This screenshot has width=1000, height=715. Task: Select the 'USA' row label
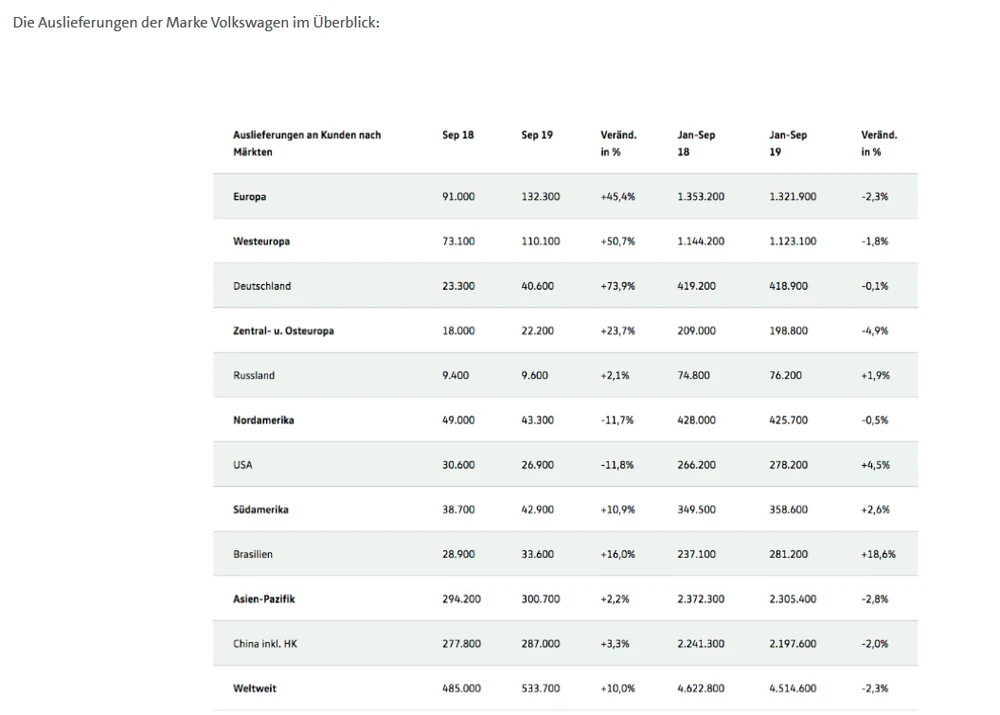pyautogui.click(x=243, y=465)
